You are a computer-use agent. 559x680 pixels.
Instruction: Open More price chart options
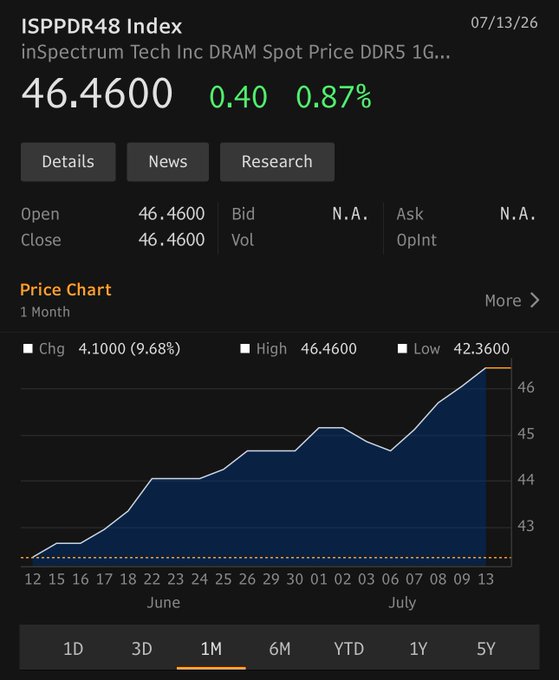[512, 301]
